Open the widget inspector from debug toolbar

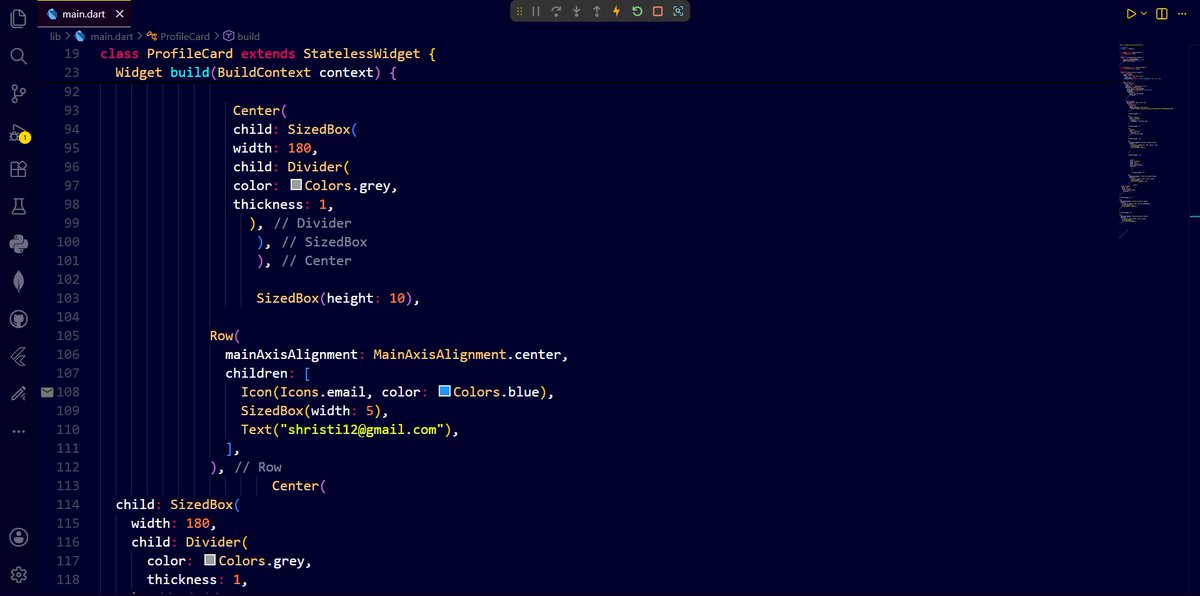point(677,11)
